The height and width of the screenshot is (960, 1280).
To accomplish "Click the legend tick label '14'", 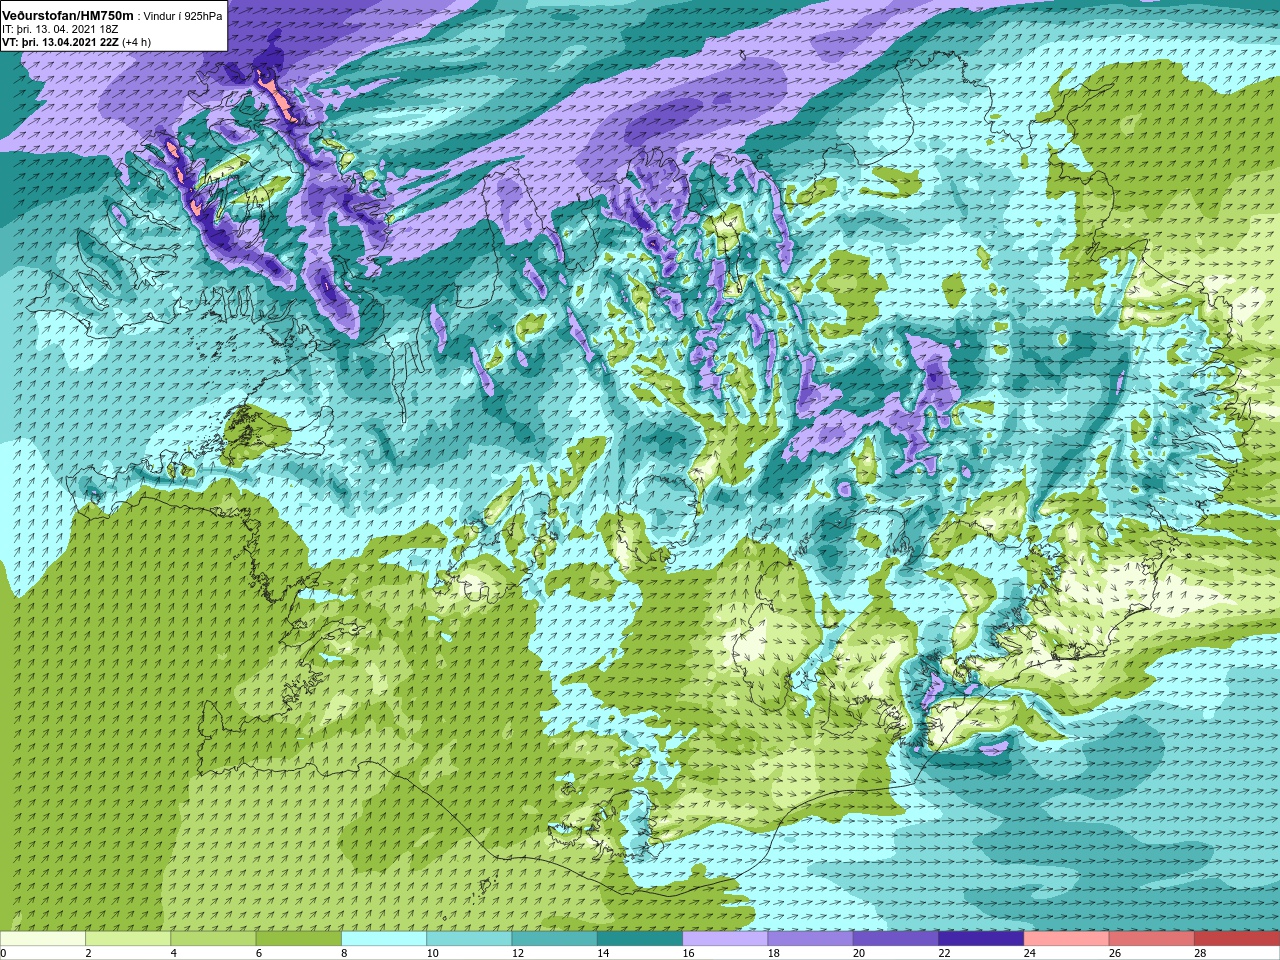I will 603,953.
